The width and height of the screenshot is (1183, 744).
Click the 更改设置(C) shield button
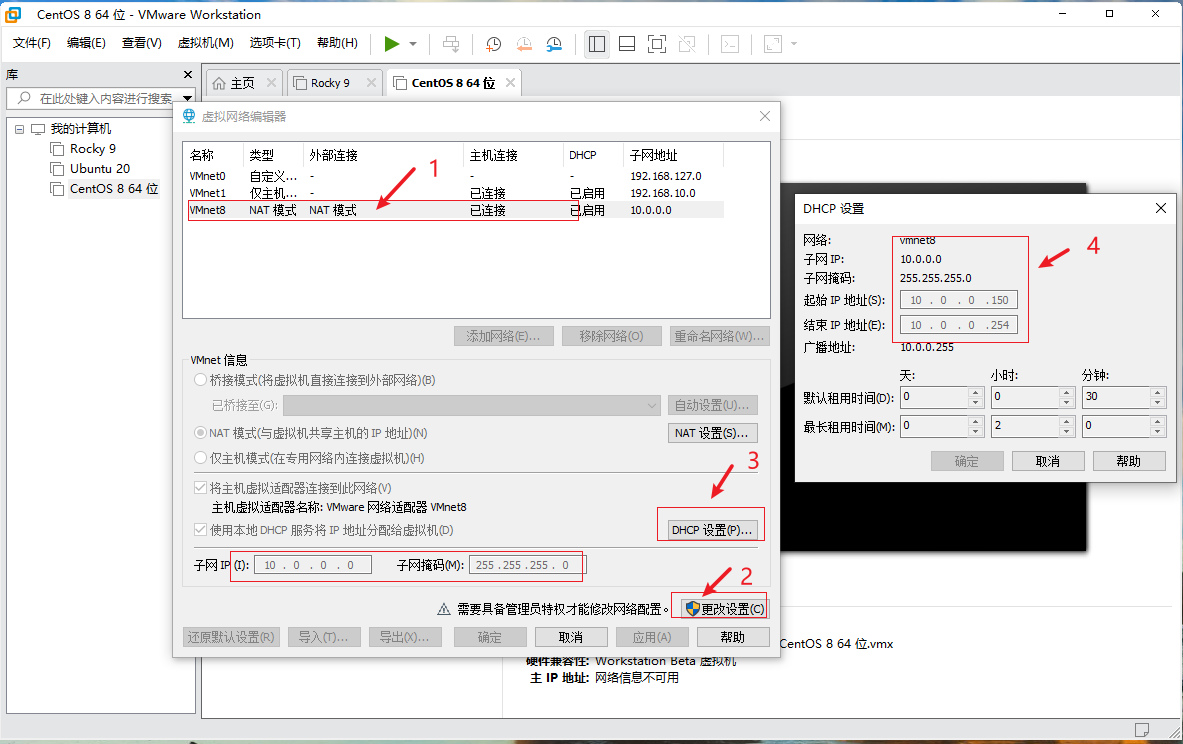pos(725,609)
